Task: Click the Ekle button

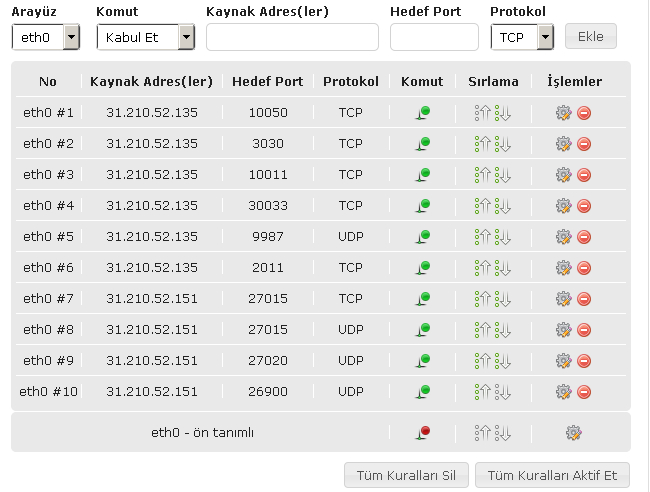Action: tap(591, 36)
